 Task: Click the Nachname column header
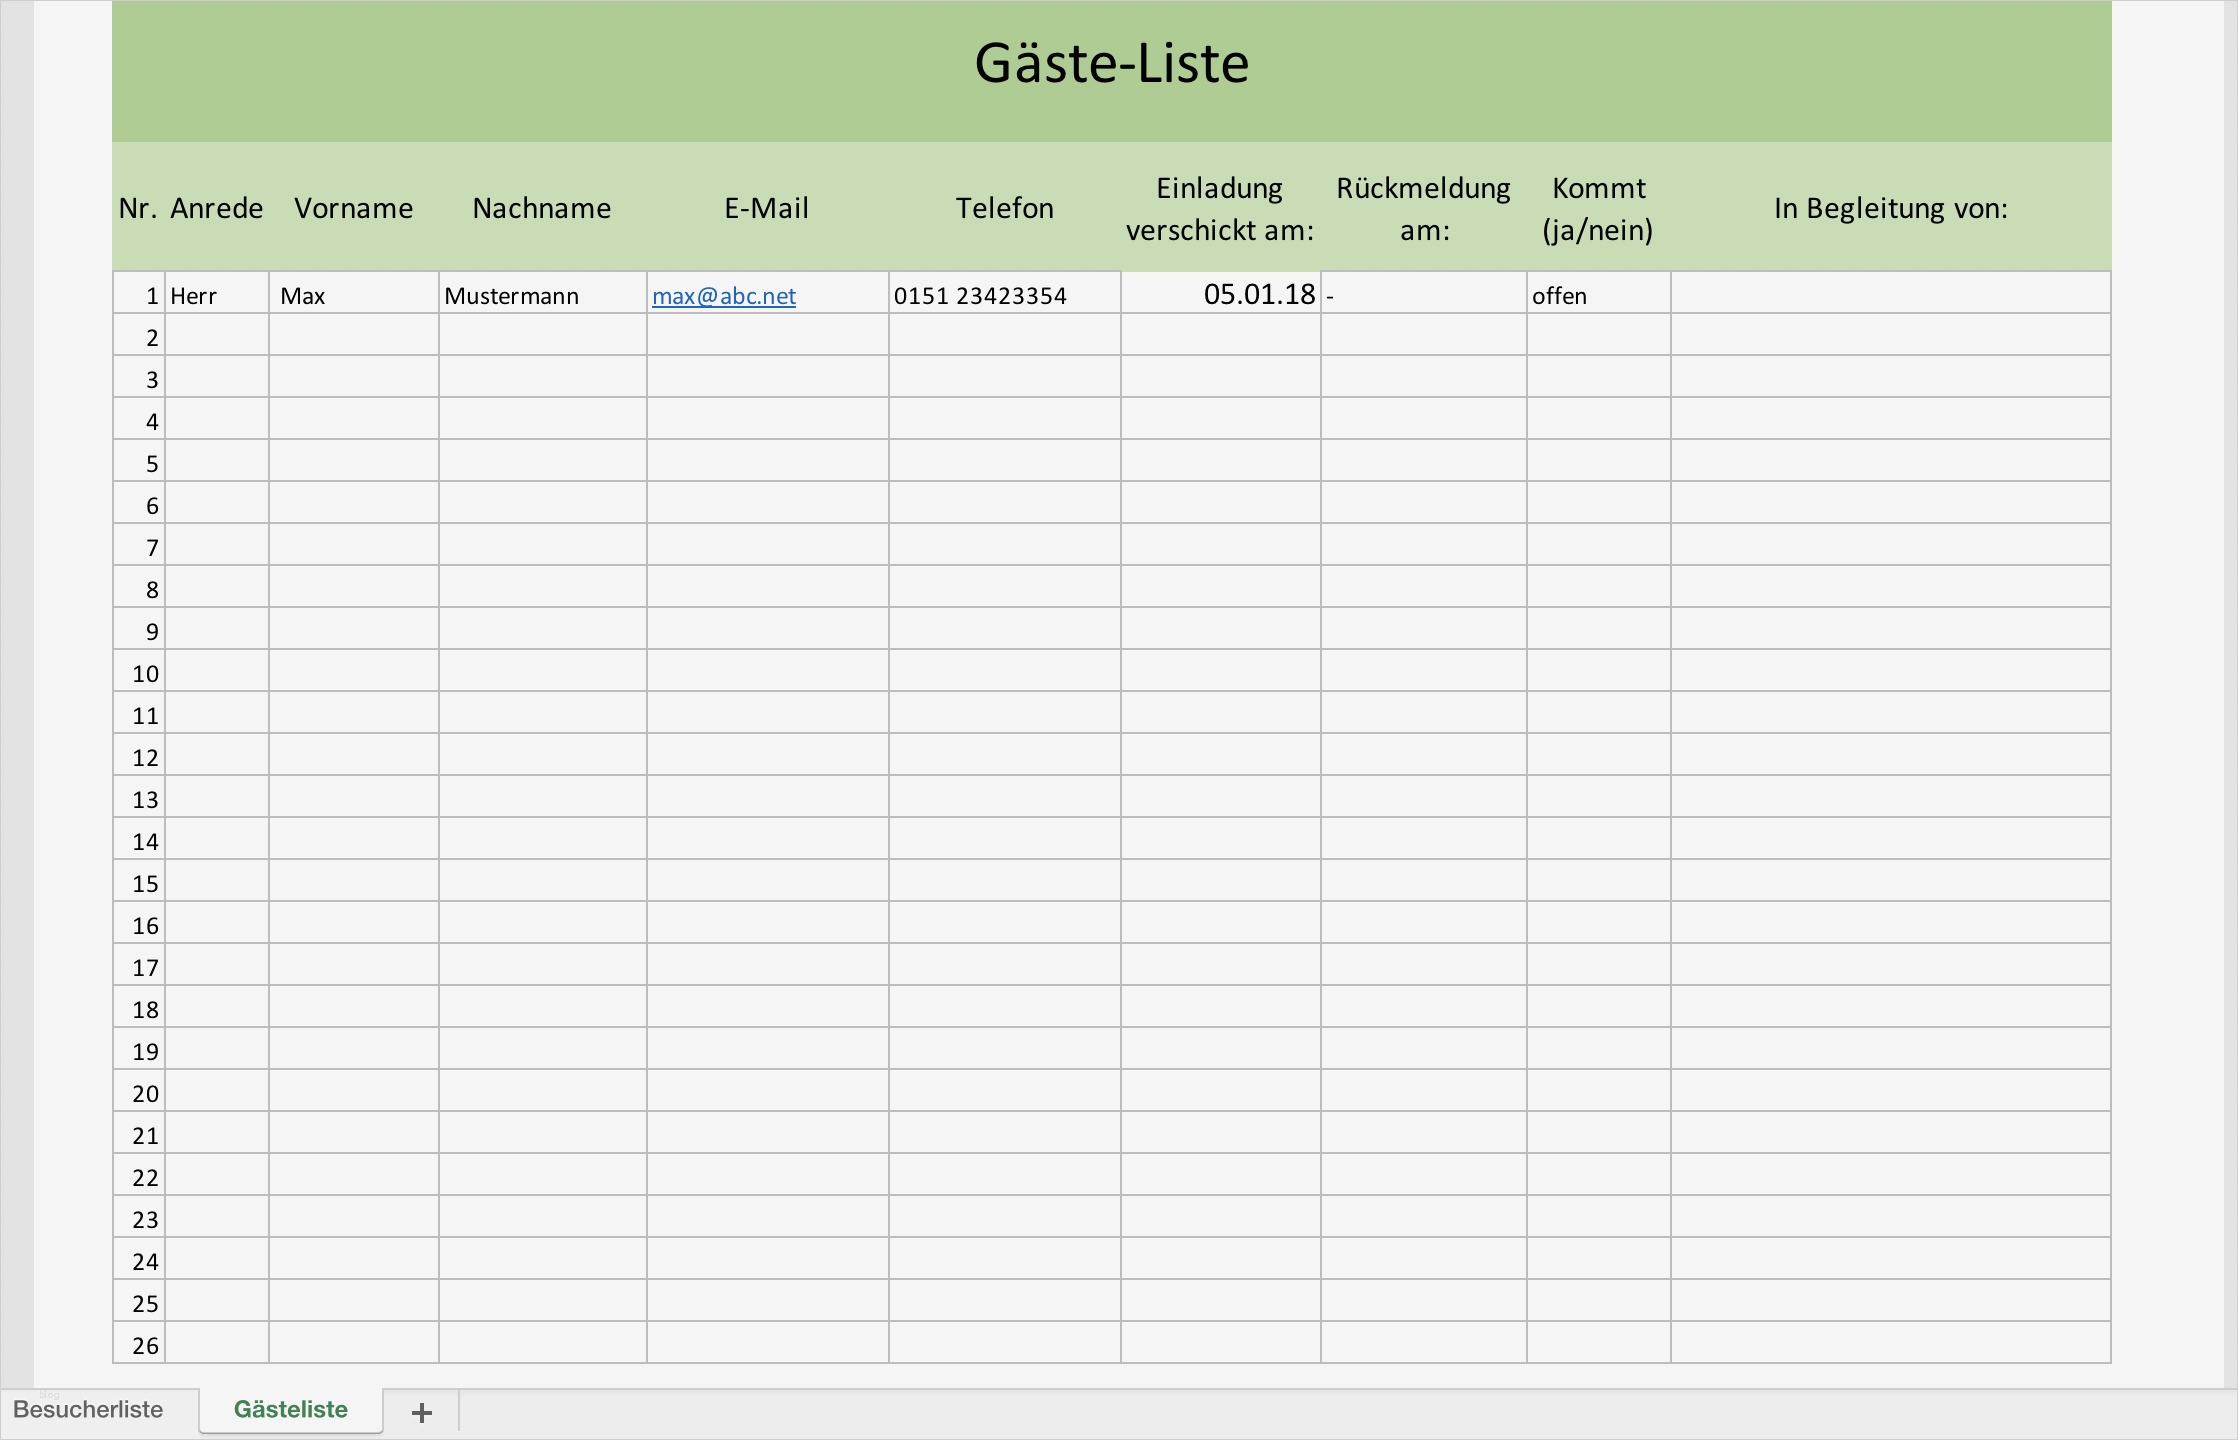coord(541,208)
